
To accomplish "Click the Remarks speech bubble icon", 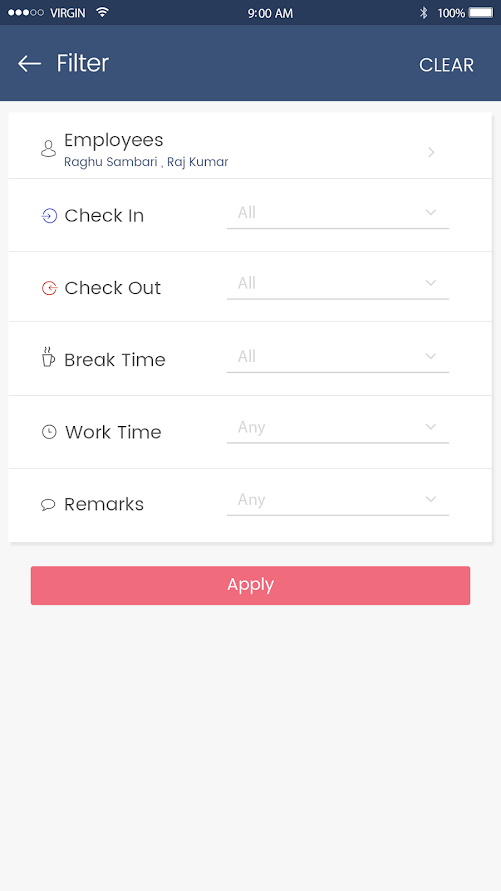I will click(48, 504).
